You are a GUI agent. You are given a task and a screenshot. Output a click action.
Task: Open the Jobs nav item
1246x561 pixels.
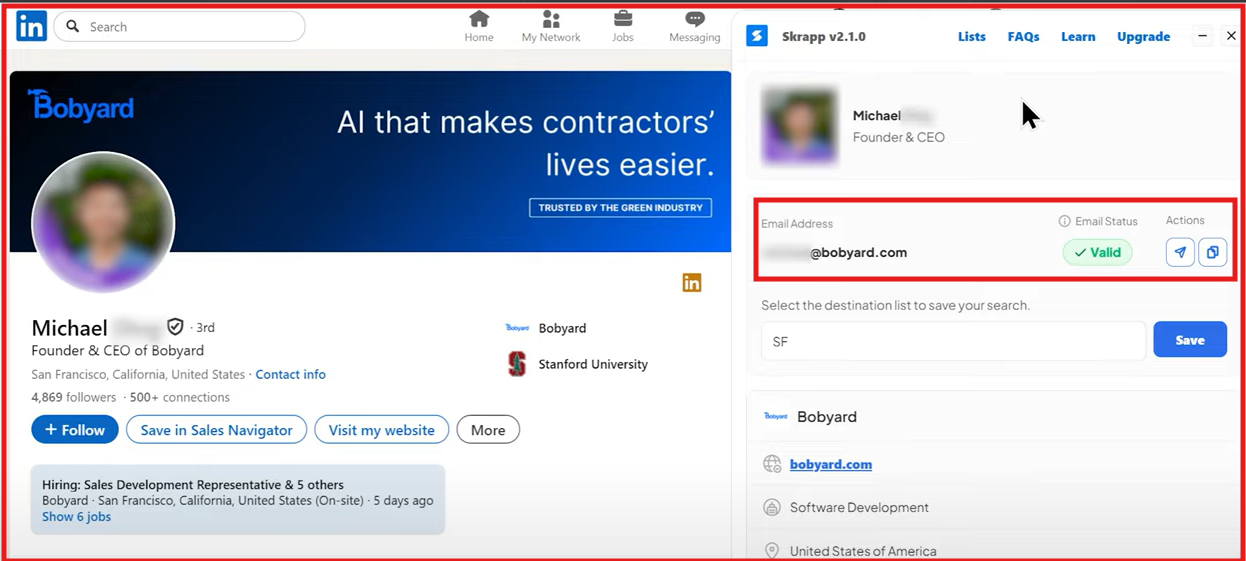point(623,27)
